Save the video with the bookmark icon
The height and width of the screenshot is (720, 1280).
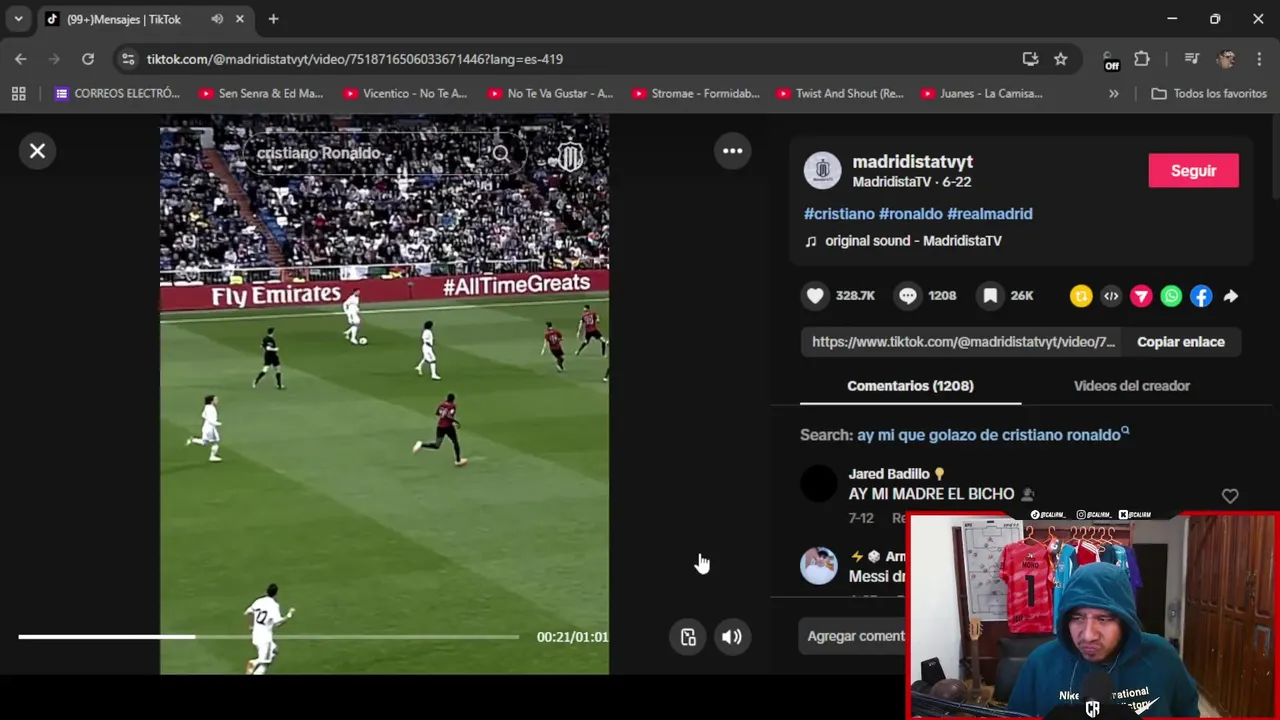[990, 295]
